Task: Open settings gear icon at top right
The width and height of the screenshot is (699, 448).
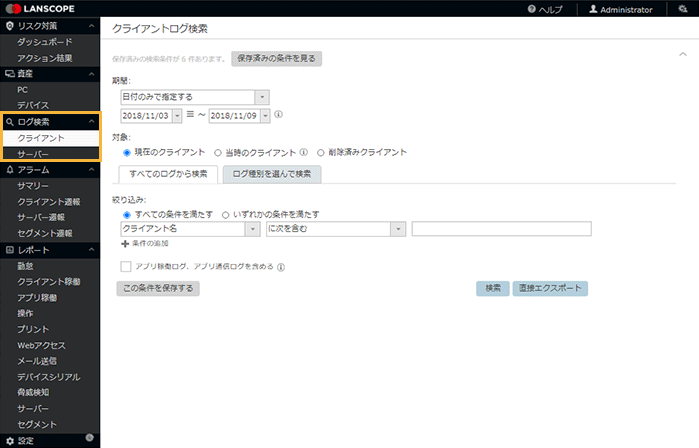Action: tap(682, 9)
